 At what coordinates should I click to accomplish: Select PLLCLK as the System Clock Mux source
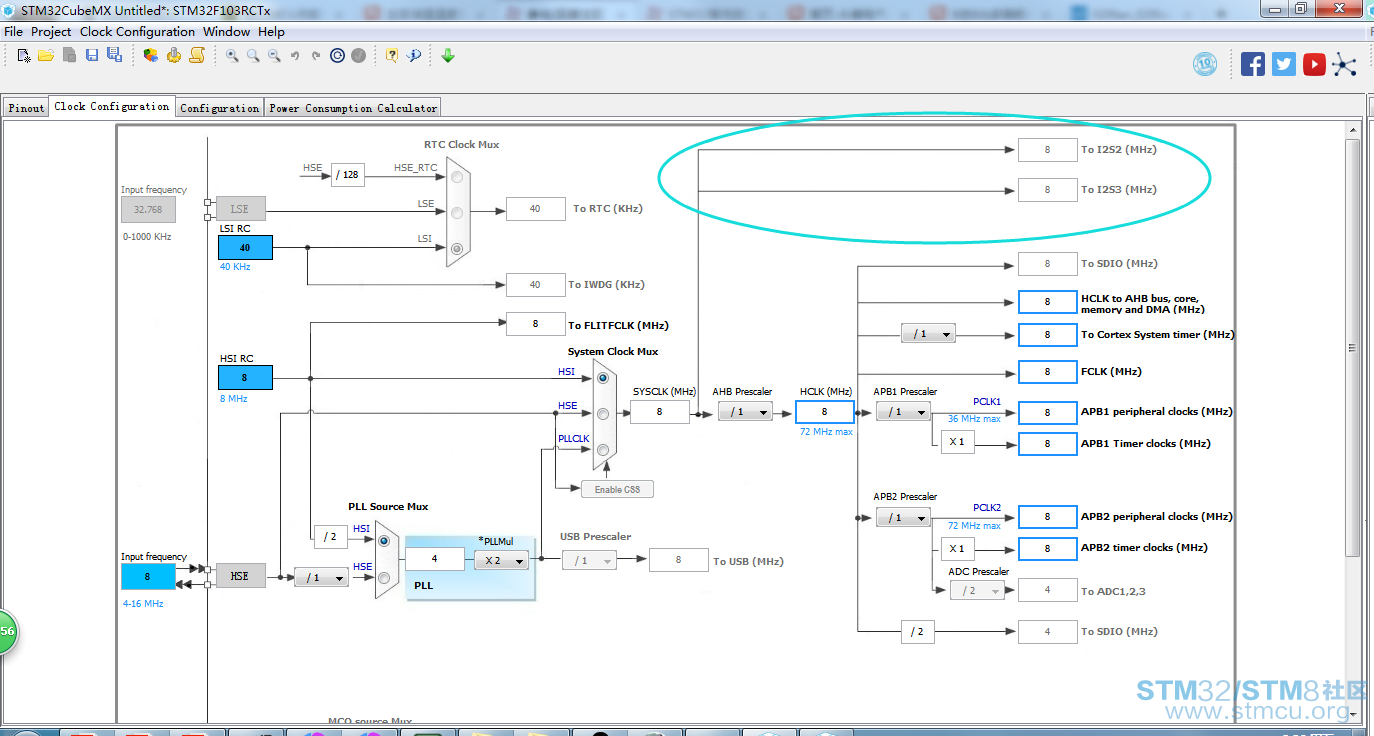pos(603,450)
